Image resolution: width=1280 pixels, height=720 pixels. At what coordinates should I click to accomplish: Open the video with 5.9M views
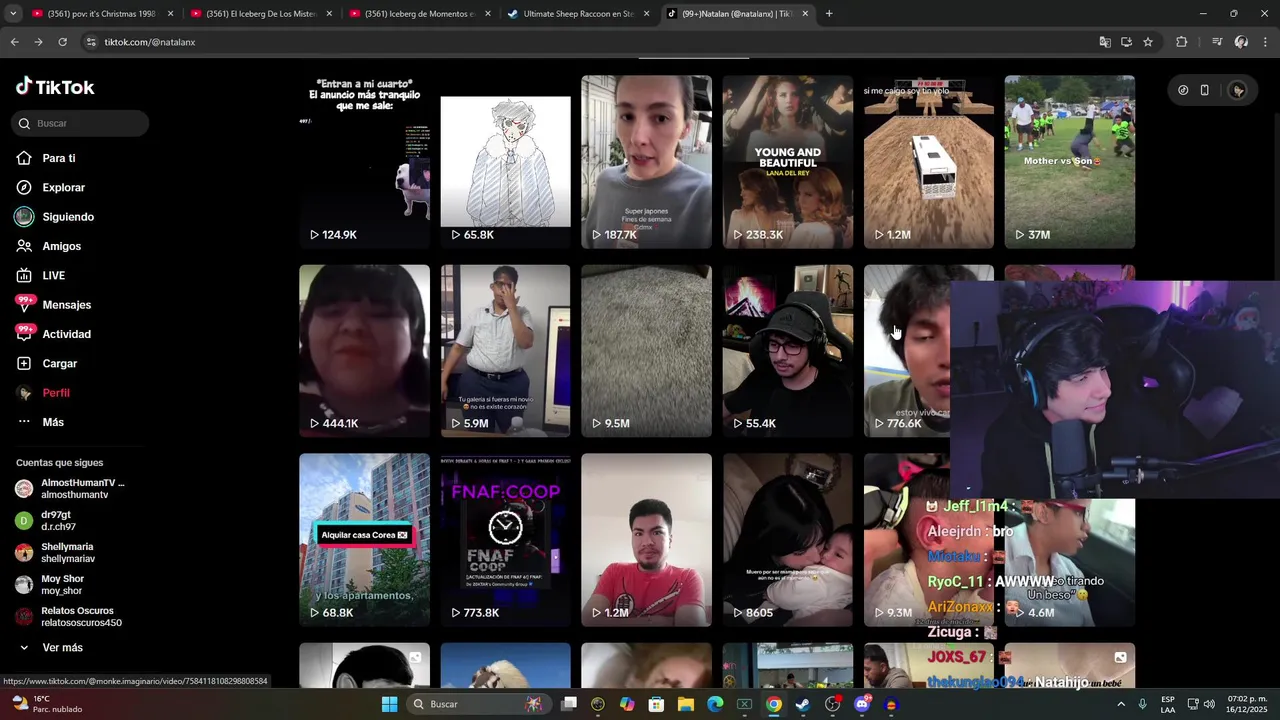click(505, 351)
